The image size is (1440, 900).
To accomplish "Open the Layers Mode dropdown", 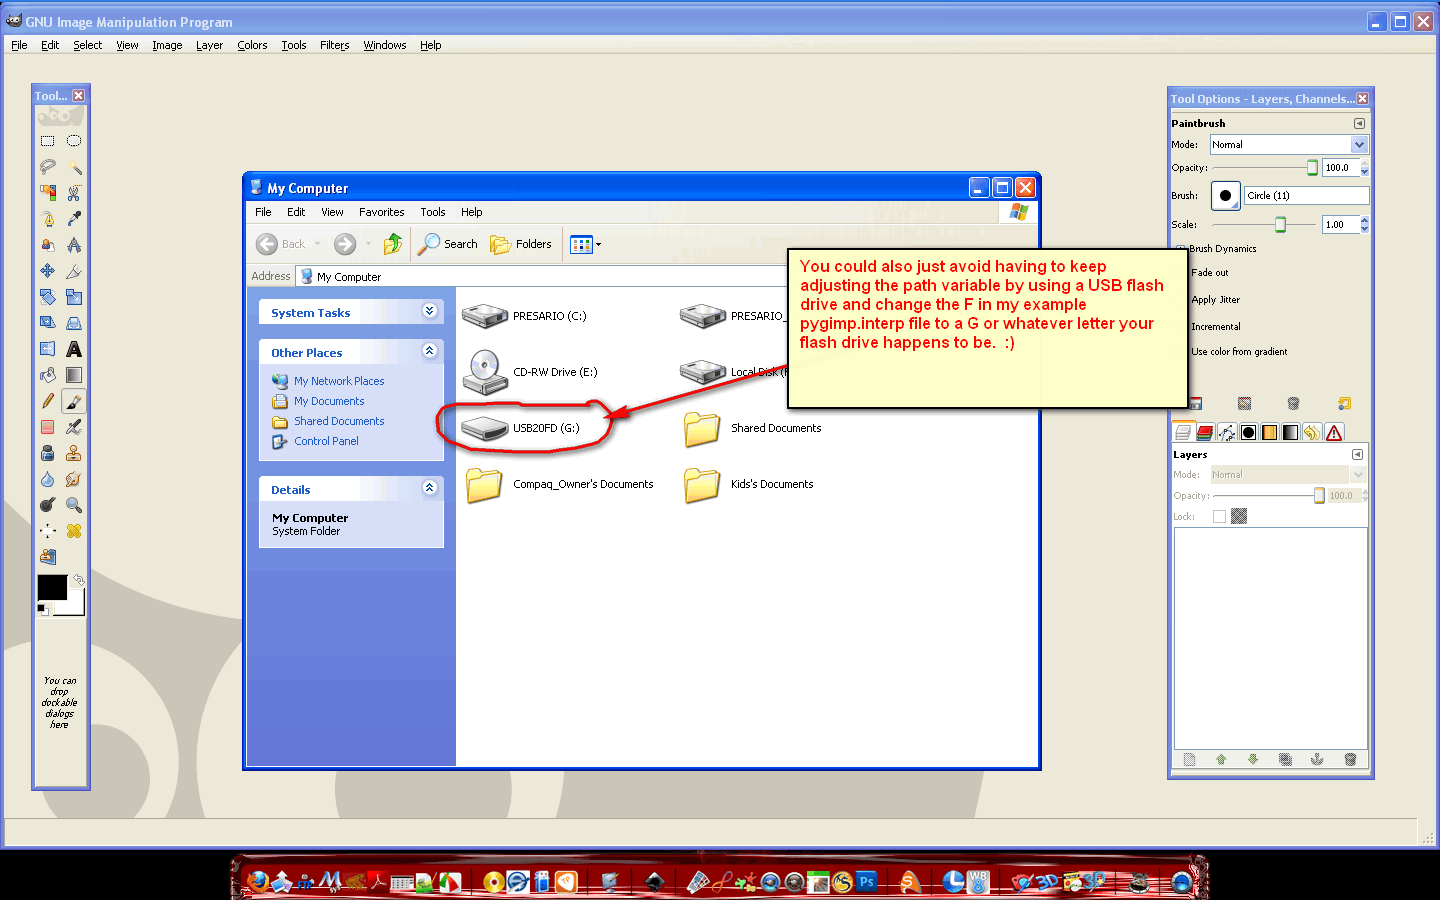I will 1288,475.
